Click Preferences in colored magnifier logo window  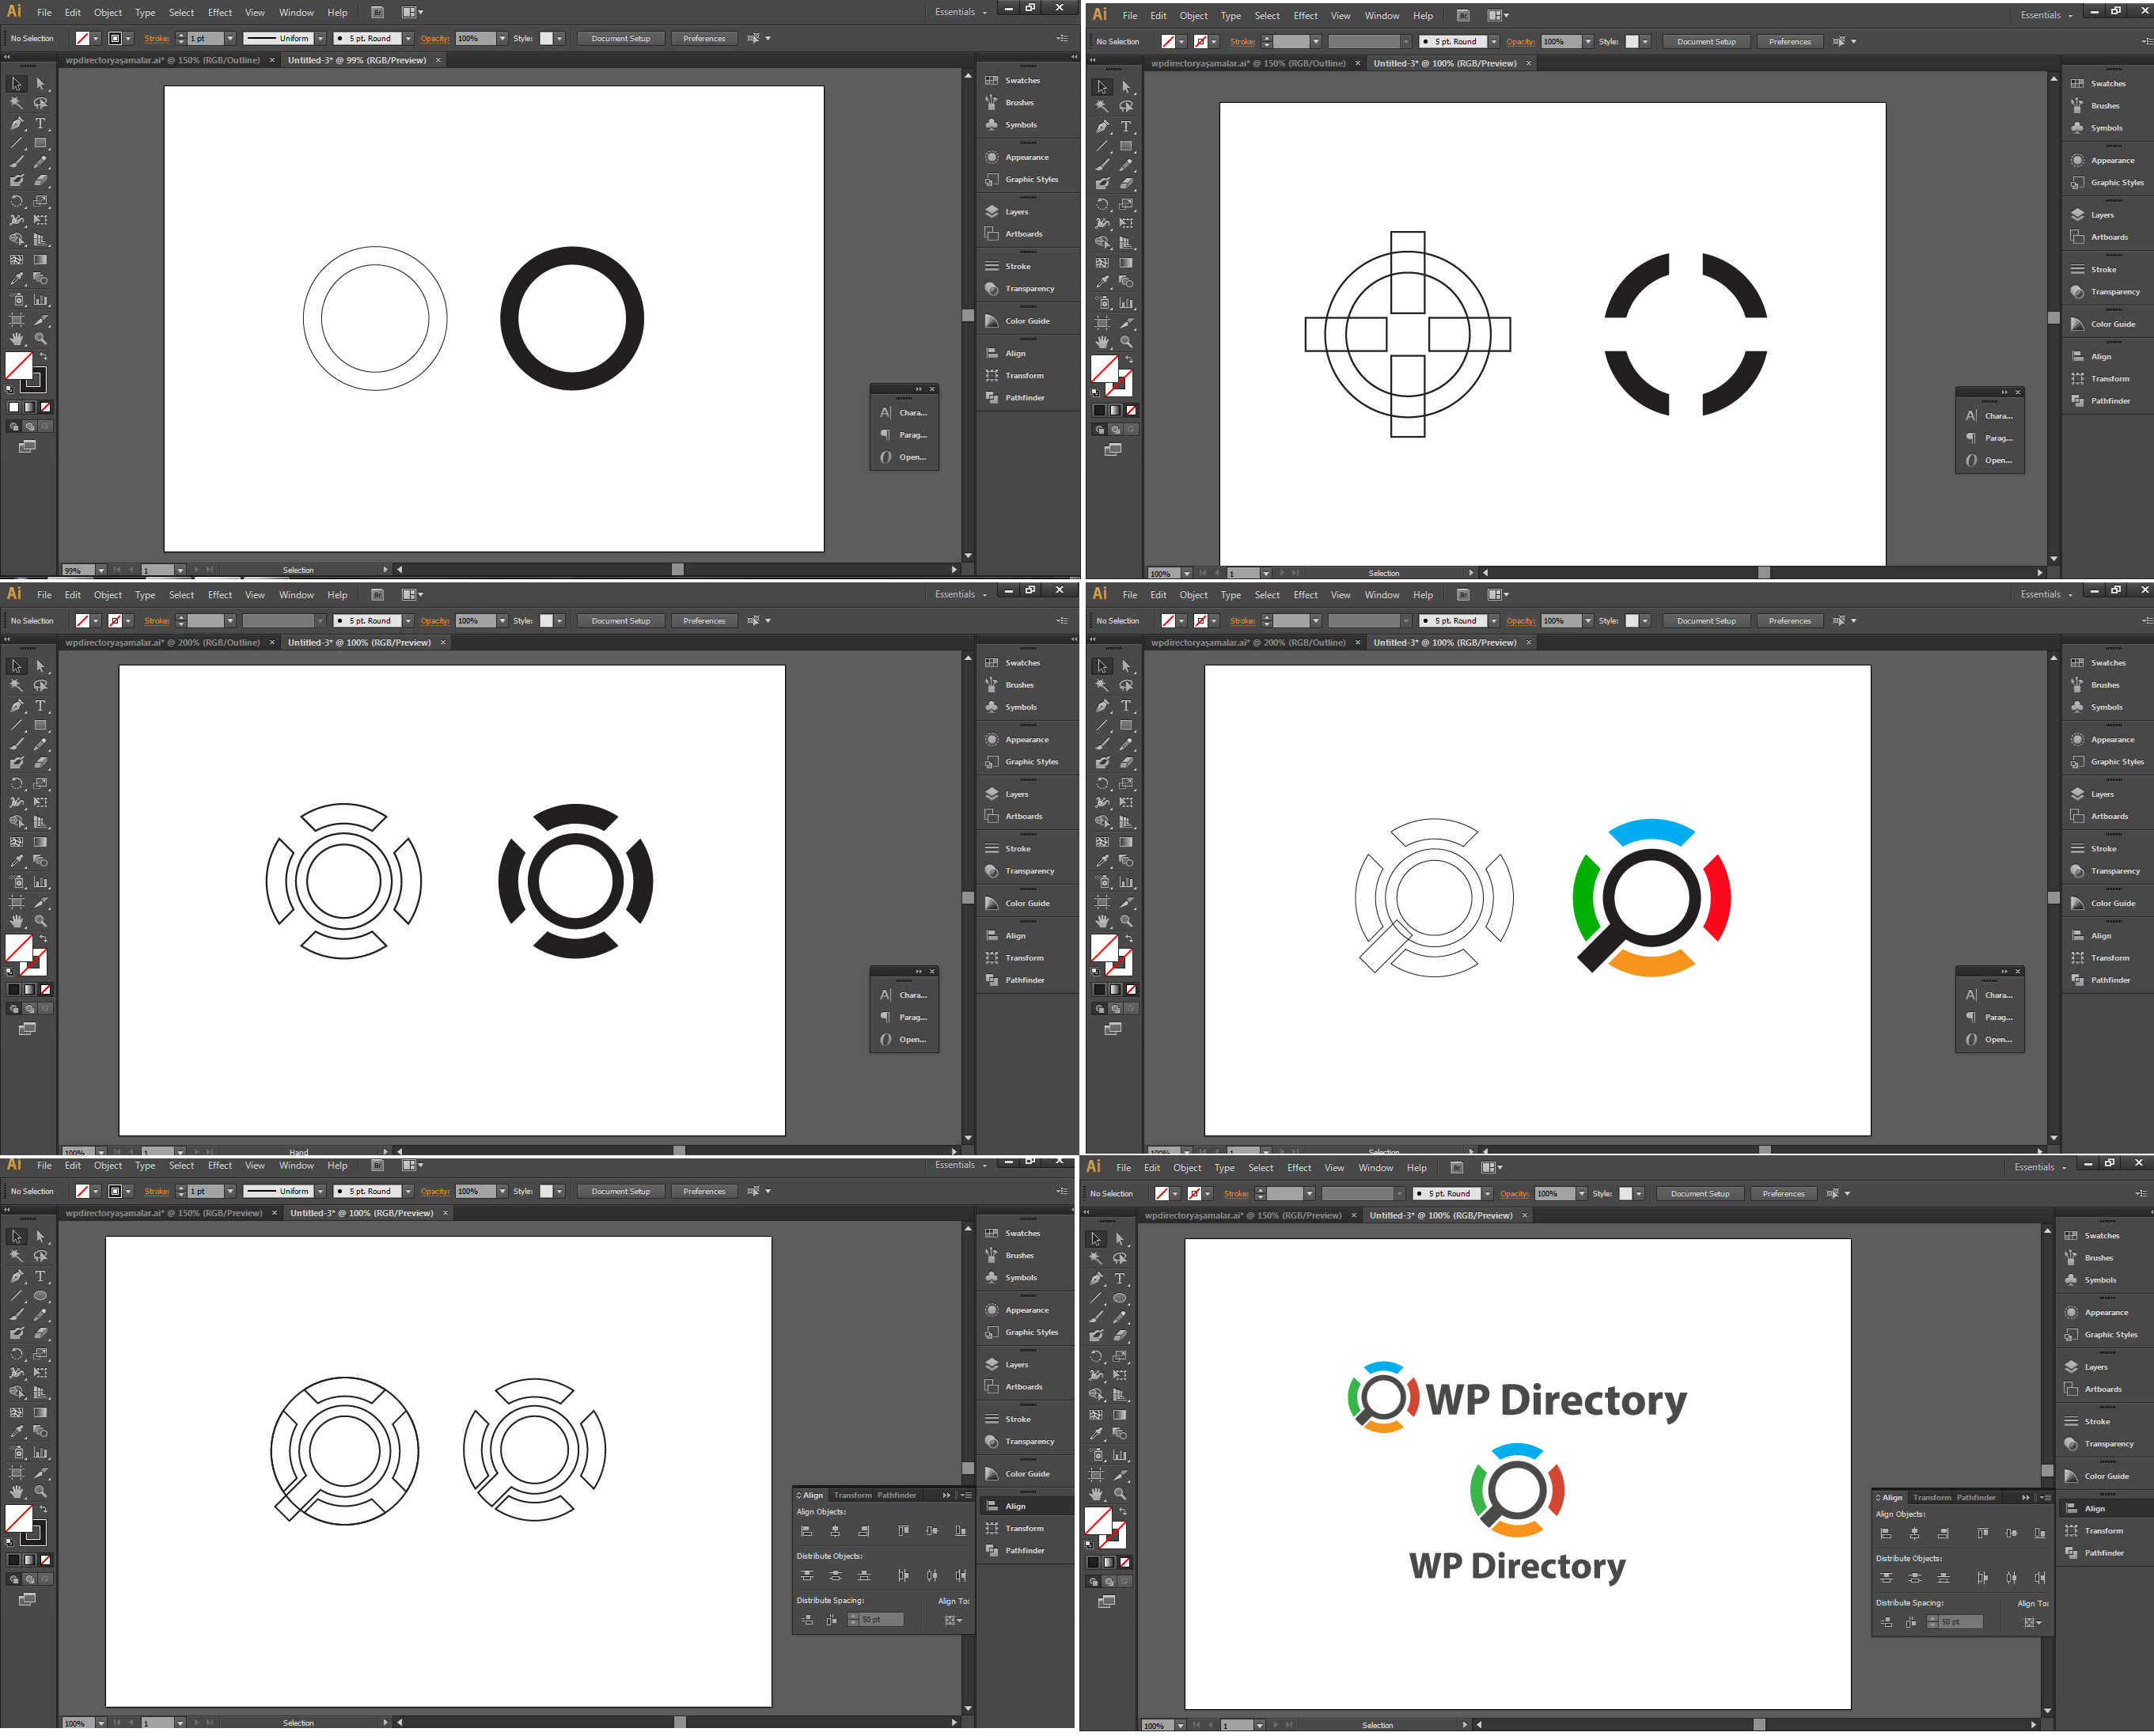point(1789,621)
